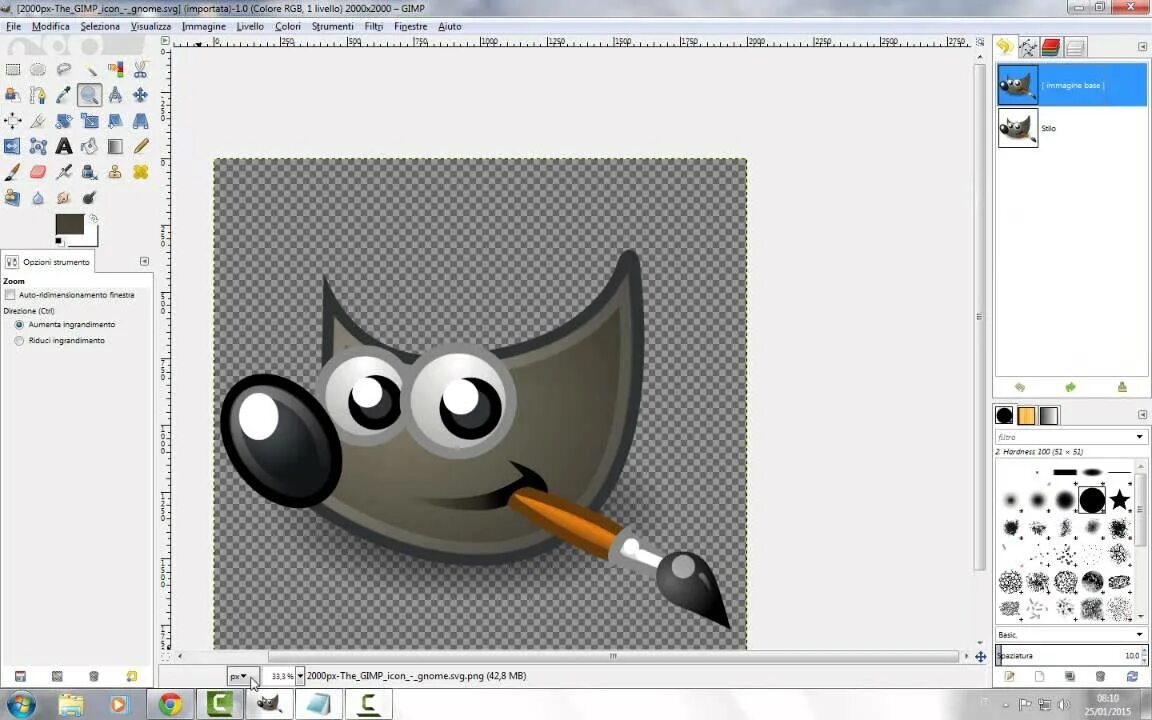
Task: Select the Perspective tool
Action: [x=140, y=120]
